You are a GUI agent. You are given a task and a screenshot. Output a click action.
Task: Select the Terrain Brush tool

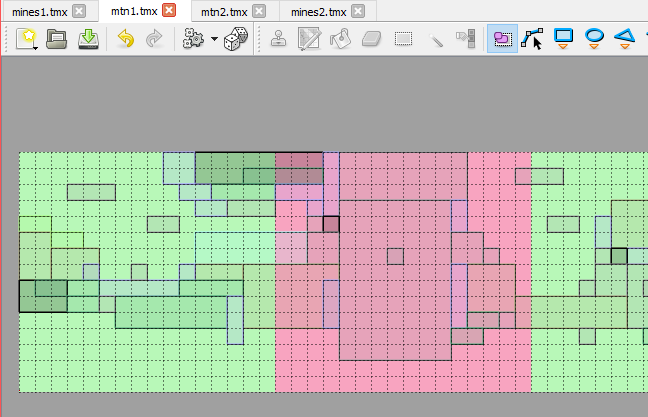310,39
